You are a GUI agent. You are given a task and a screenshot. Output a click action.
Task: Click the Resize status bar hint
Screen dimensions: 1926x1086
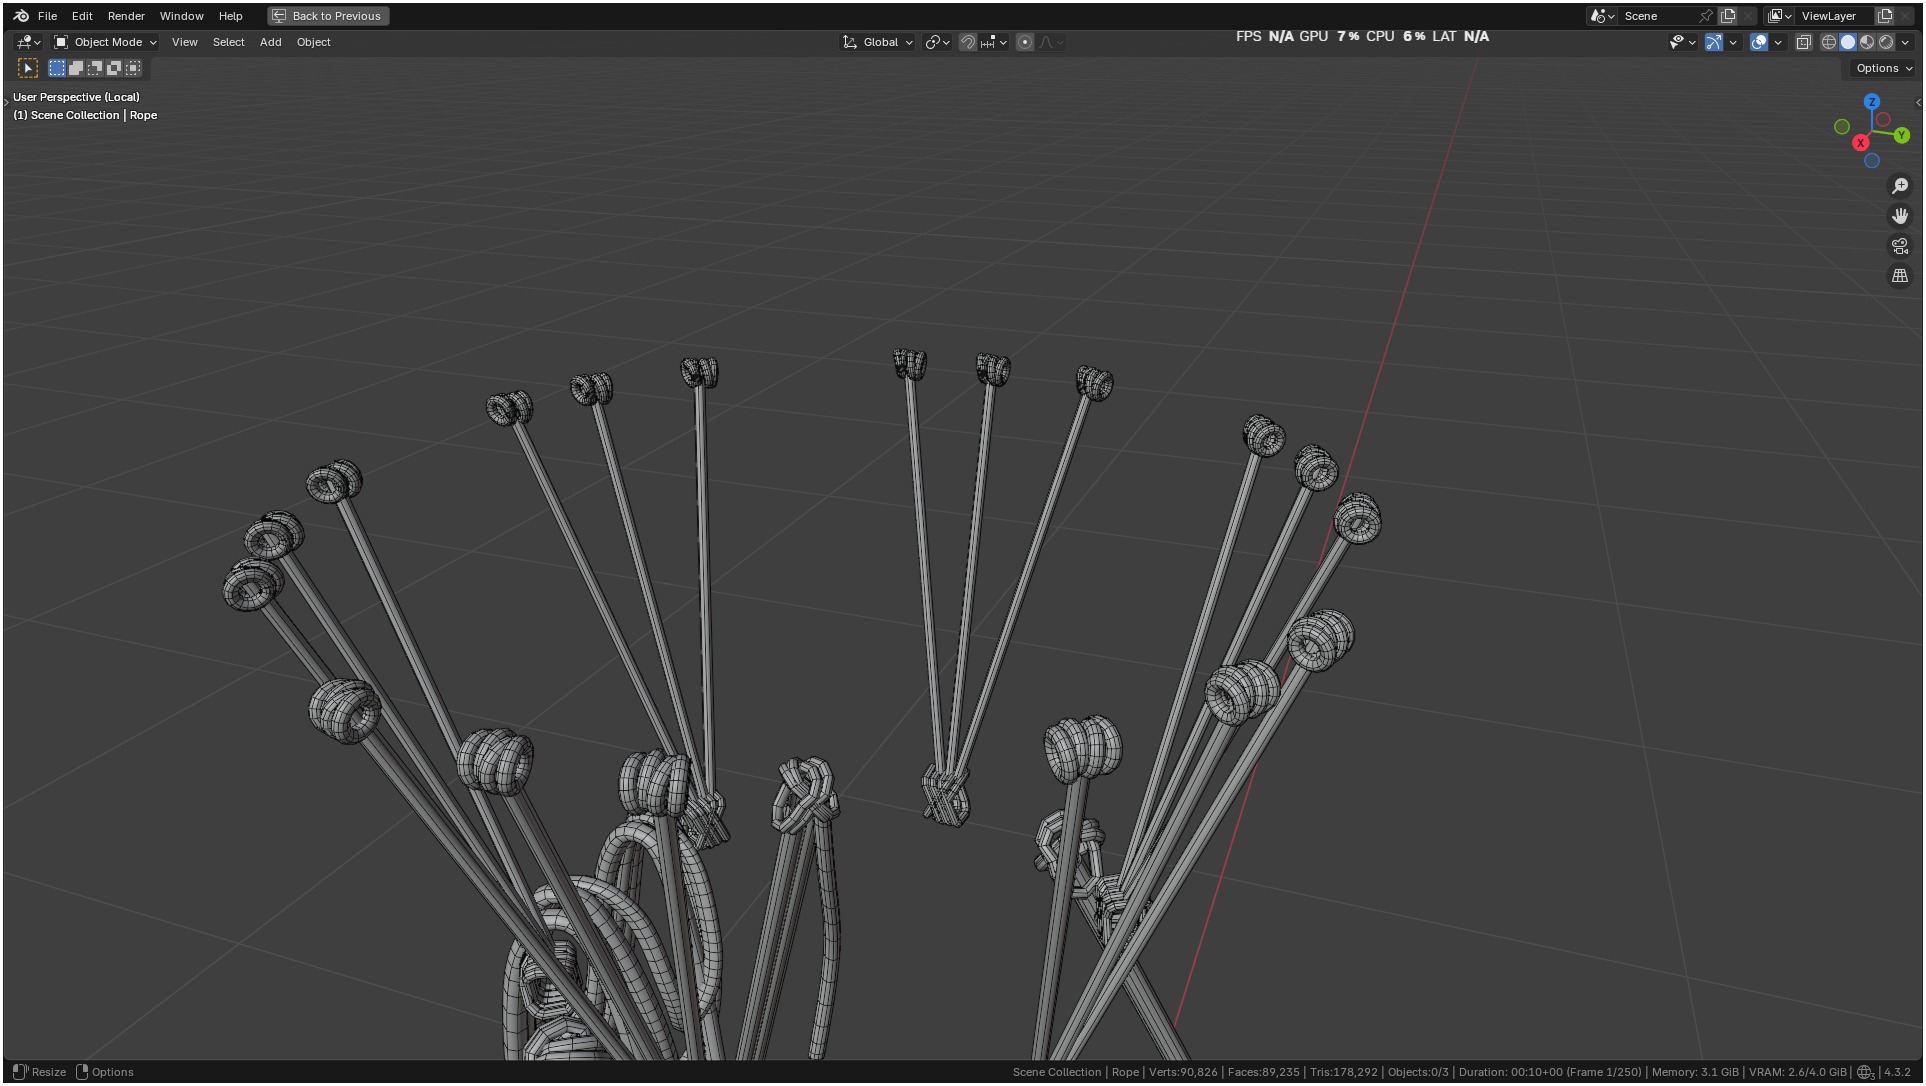click(39, 1072)
